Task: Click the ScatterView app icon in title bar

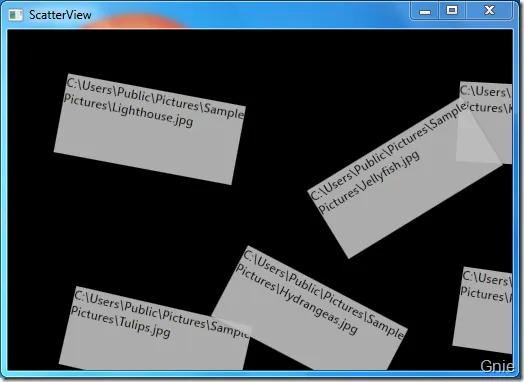Action: [x=15, y=15]
